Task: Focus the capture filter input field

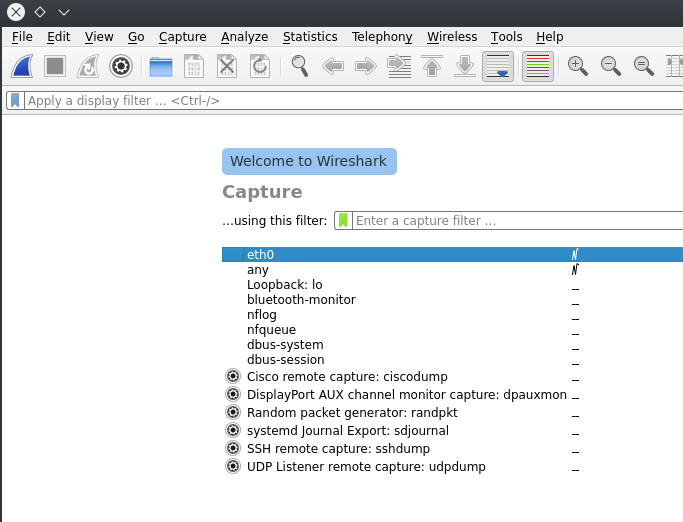Action: pos(517,220)
